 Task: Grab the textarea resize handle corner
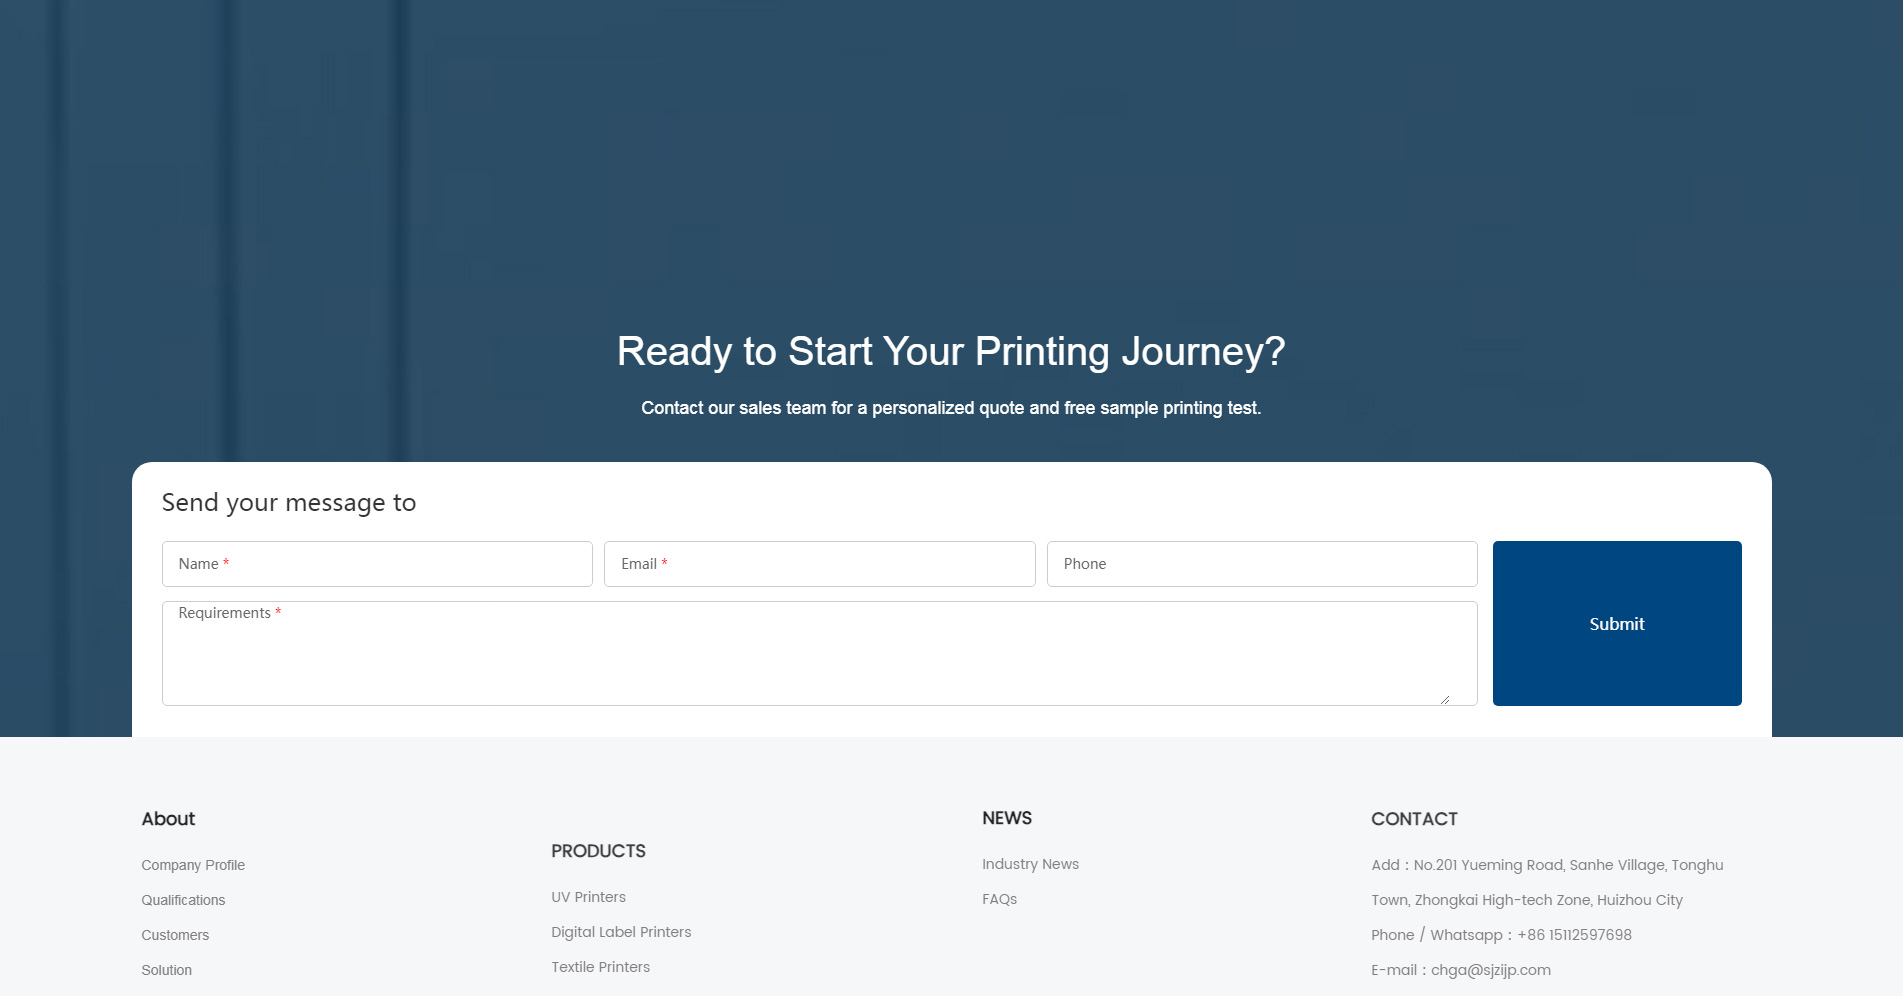coord(1445,699)
